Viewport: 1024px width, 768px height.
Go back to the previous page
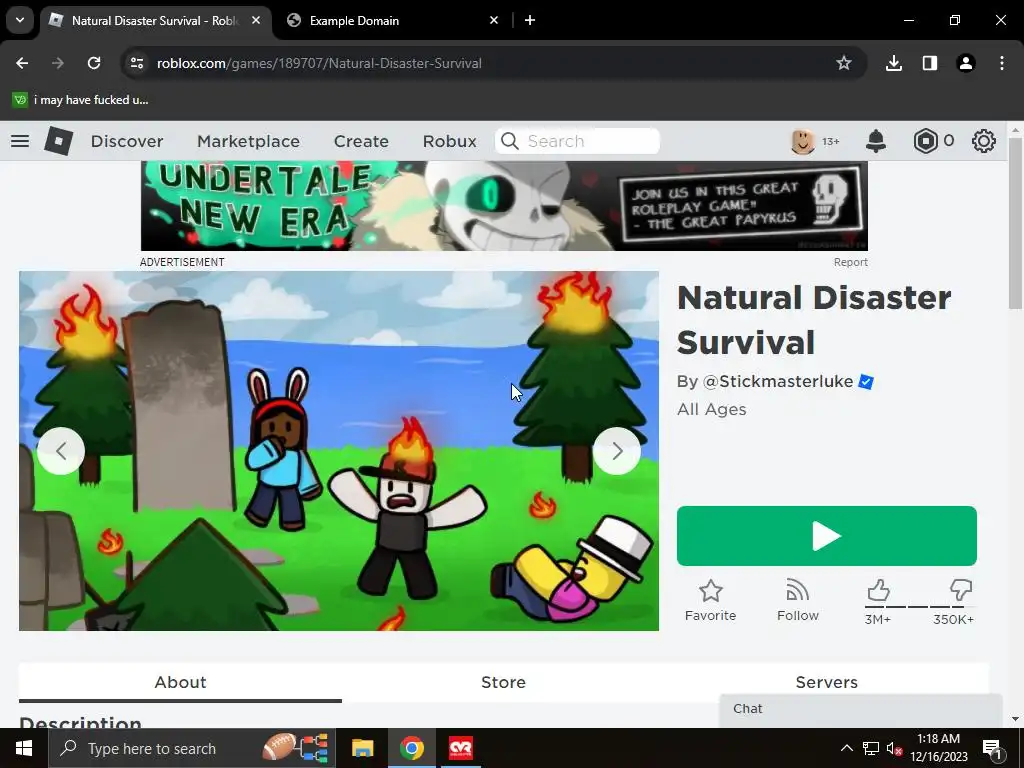click(x=22, y=63)
